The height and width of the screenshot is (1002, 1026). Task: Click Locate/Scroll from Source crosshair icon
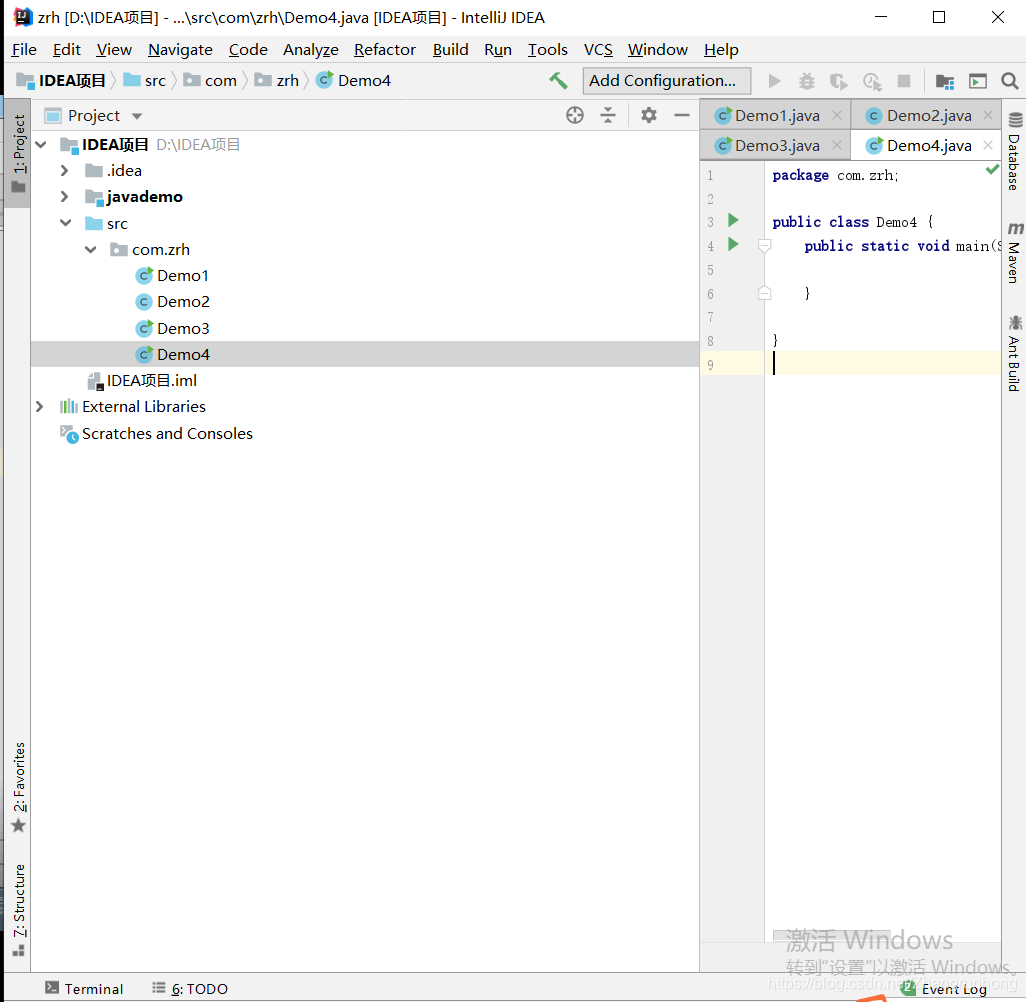pyautogui.click(x=575, y=115)
